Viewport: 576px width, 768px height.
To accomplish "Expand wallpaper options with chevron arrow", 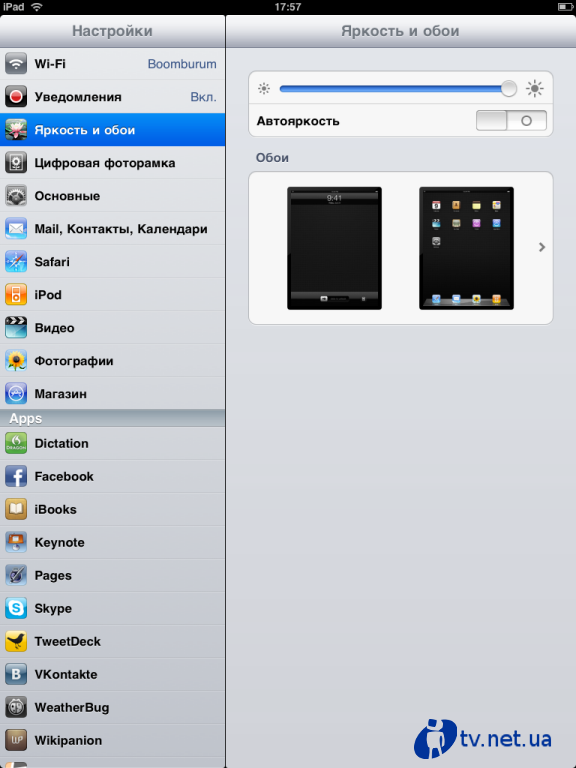I will 542,247.
